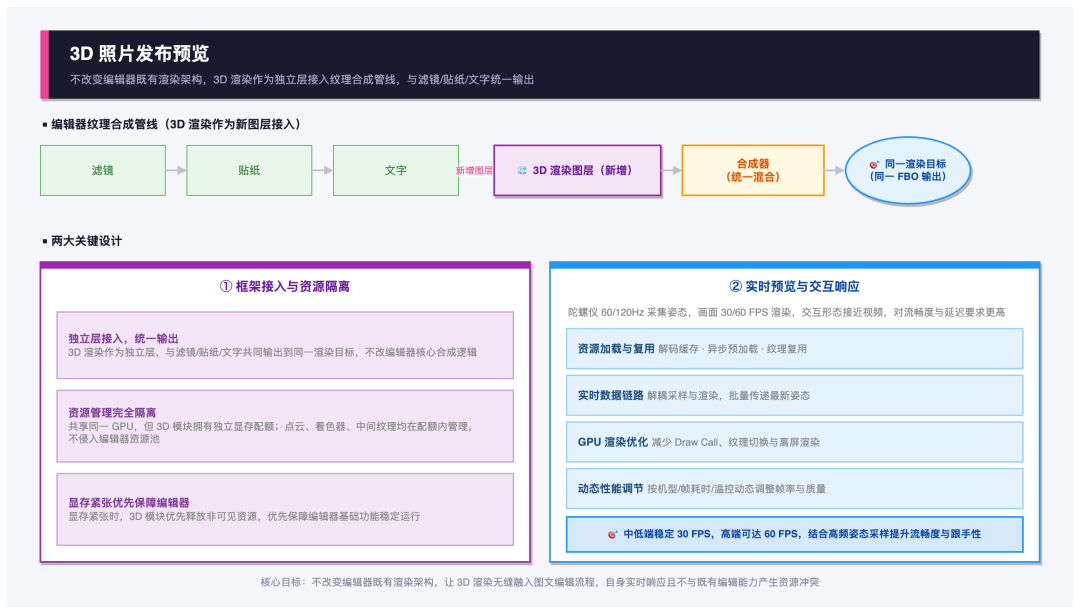
Task: Click the pink 新增图层 label
Action: [474, 170]
